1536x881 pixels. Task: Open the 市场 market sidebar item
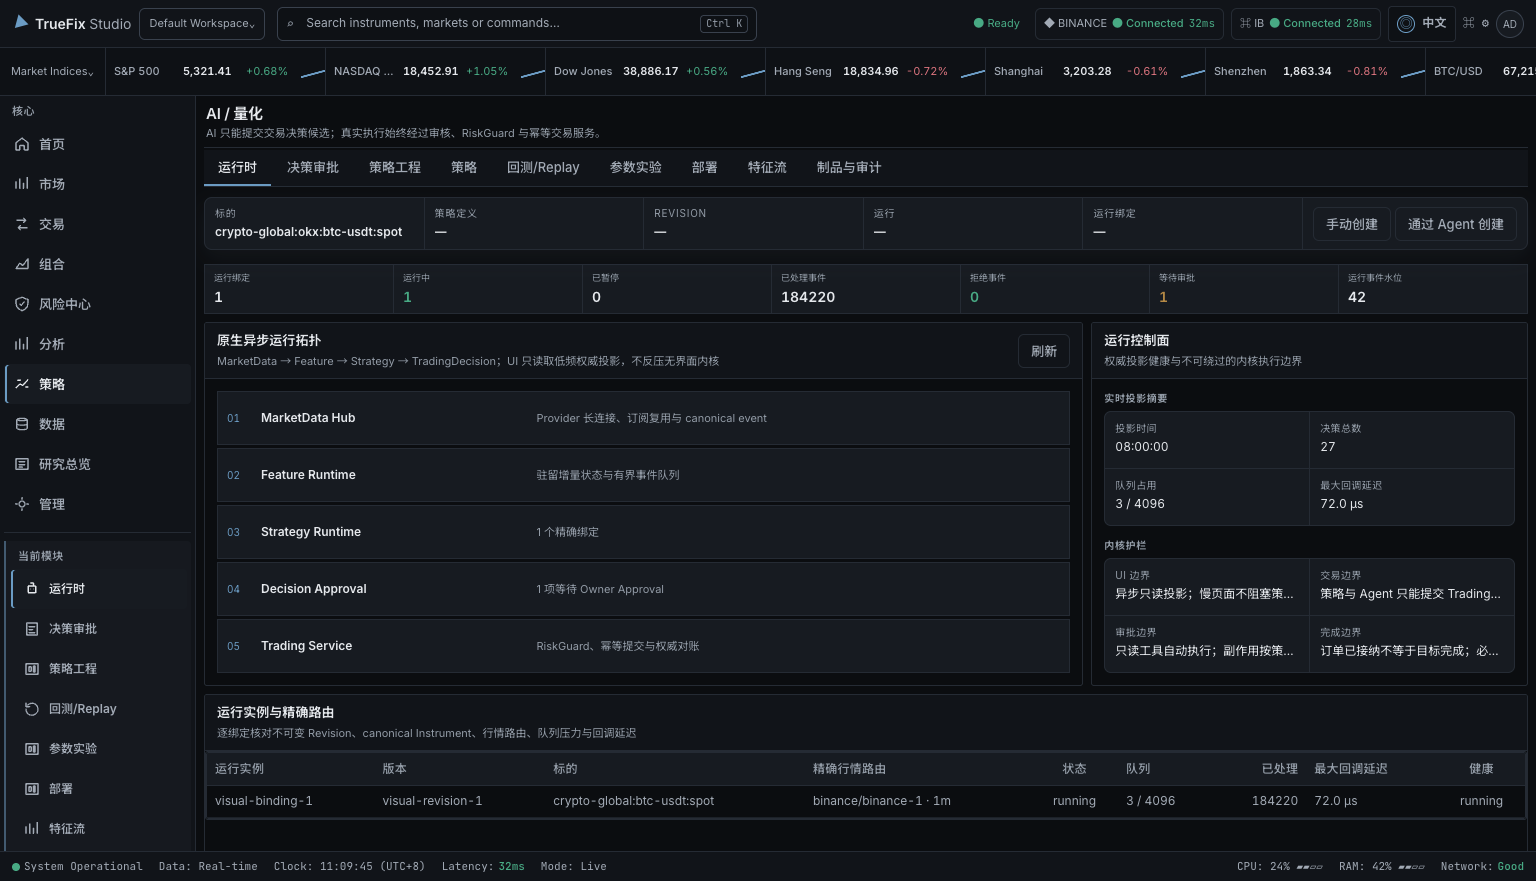[x=98, y=184]
